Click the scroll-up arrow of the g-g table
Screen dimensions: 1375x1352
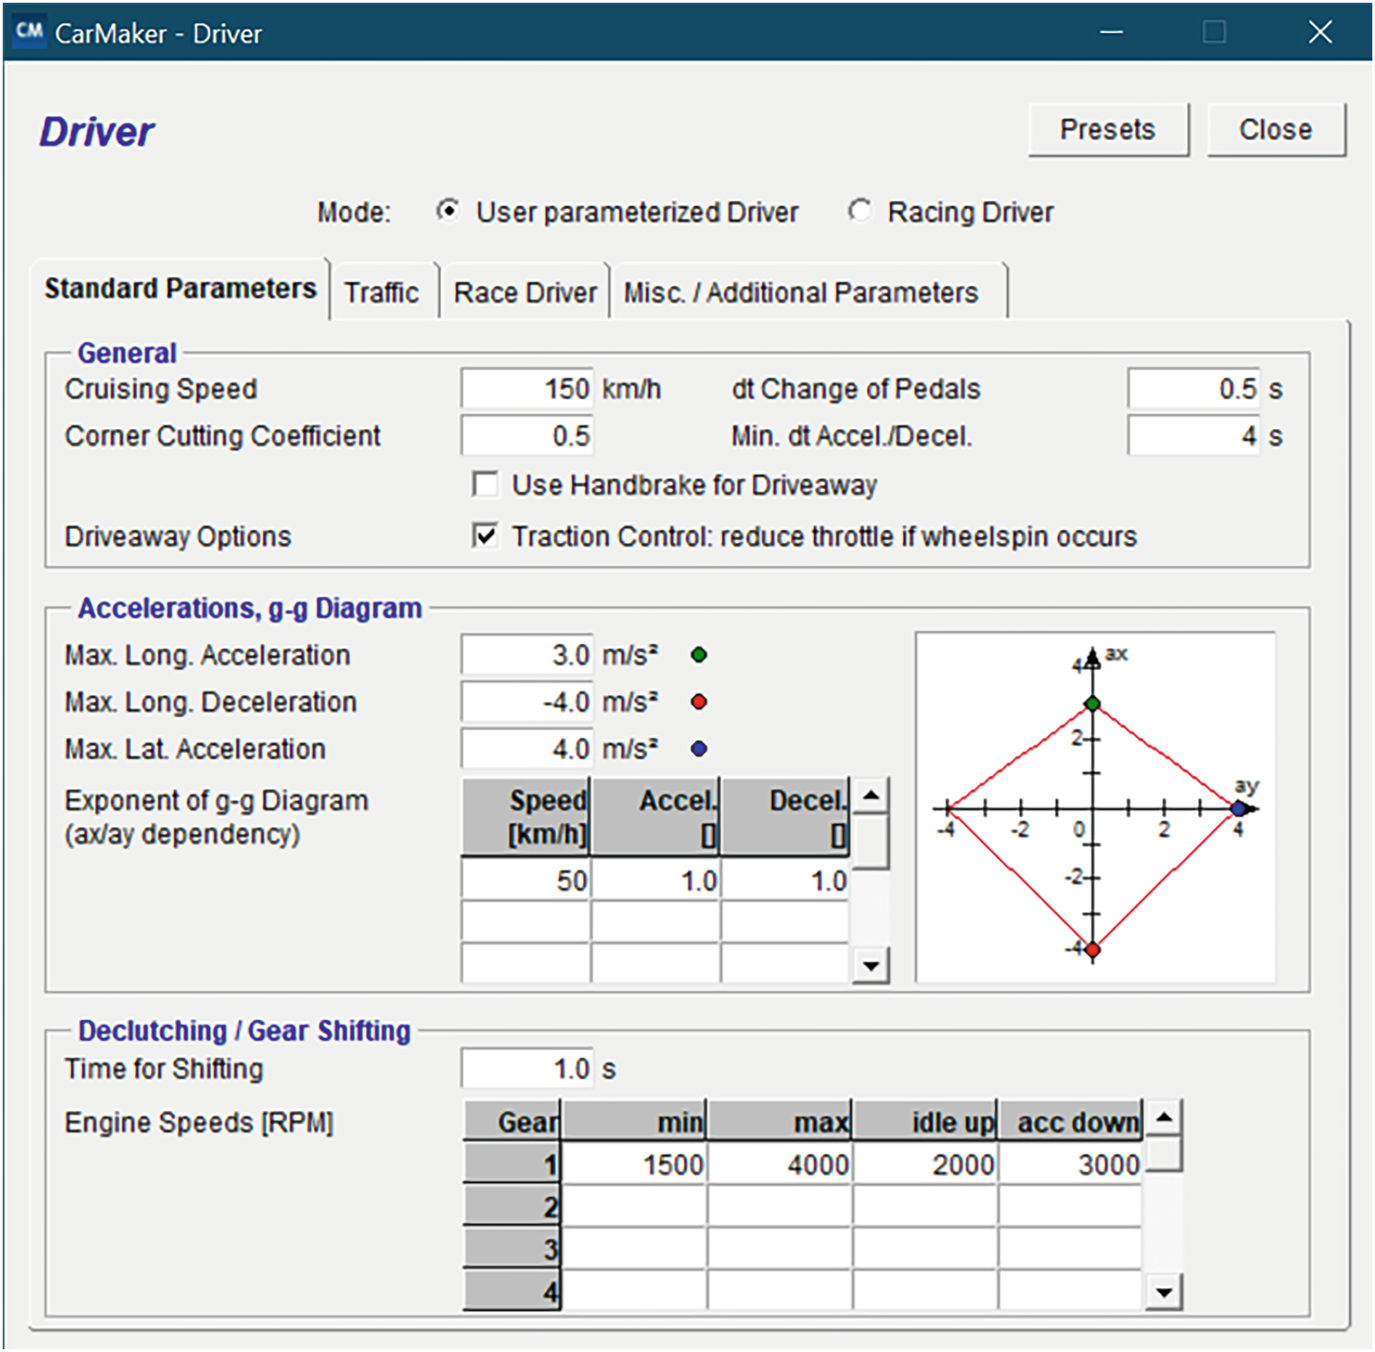(x=869, y=793)
